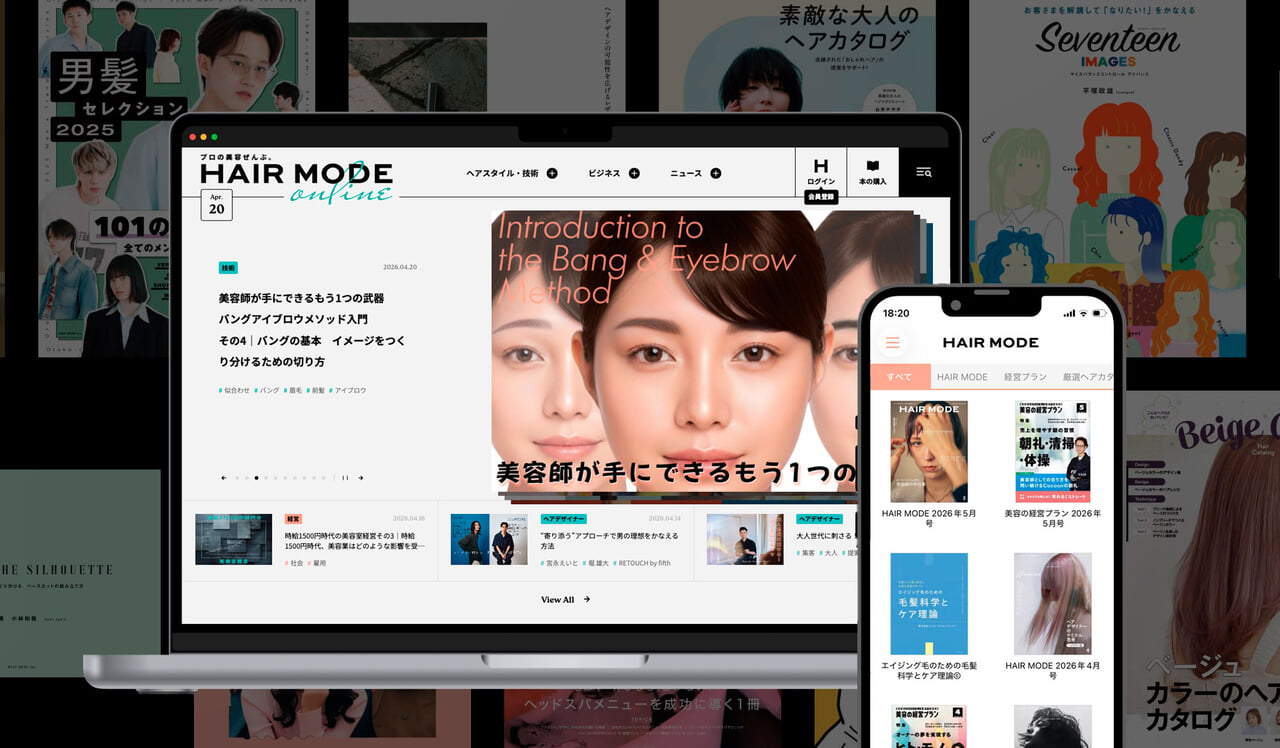This screenshot has width=1280, height=748.
Task: Expand the ニュース plus icon
Action: [715, 173]
